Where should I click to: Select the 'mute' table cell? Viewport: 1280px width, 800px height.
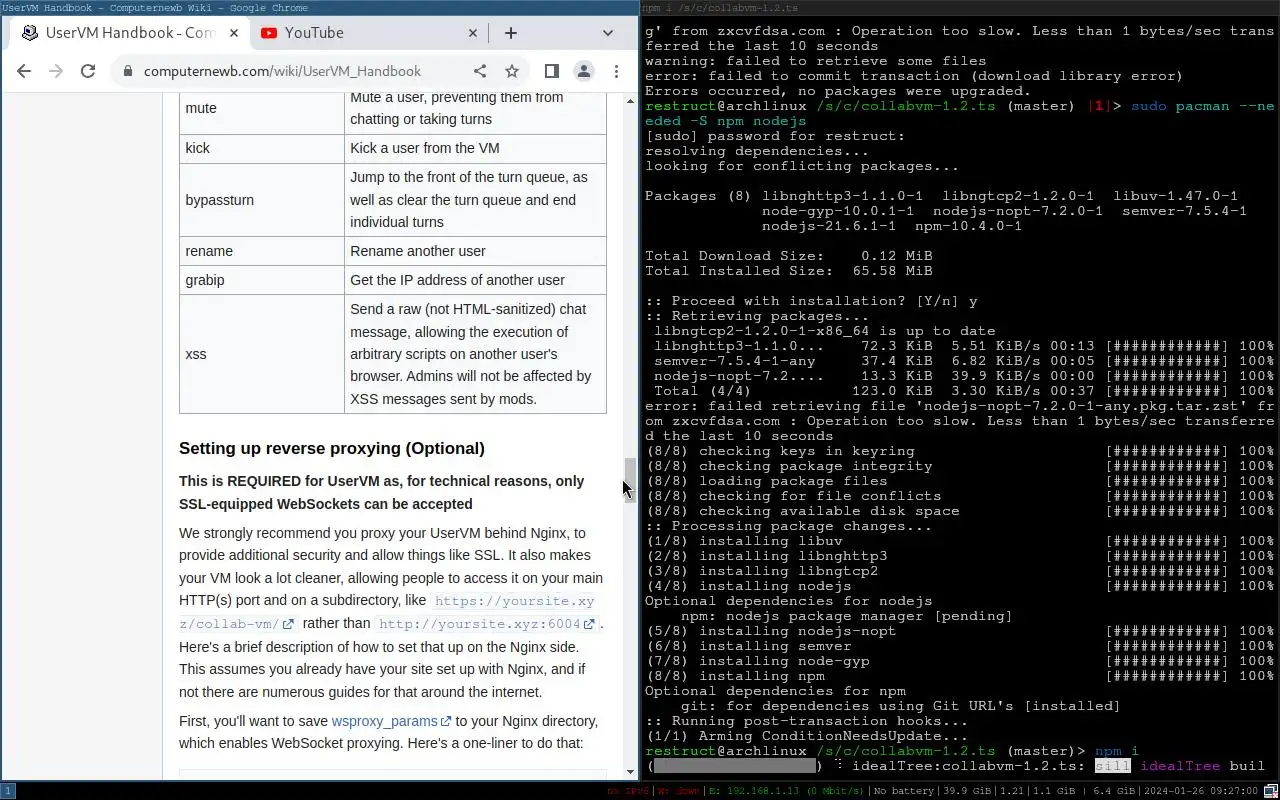click(x=262, y=108)
